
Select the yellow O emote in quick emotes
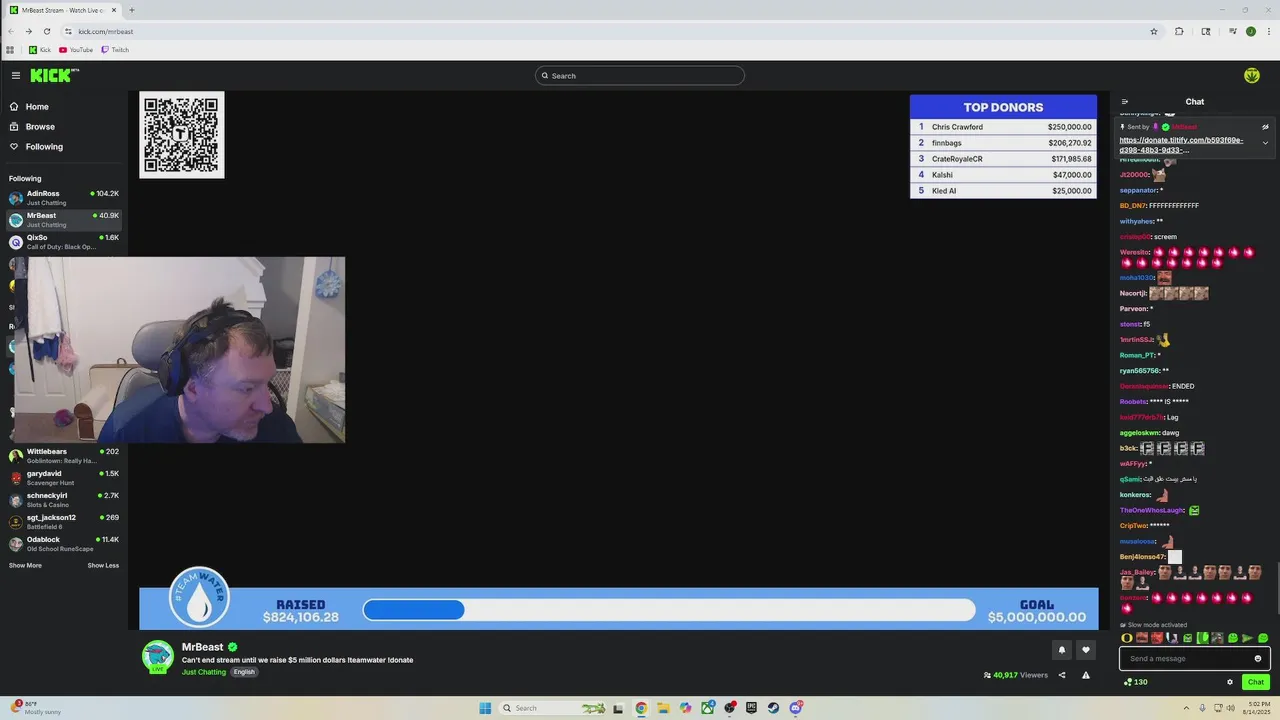[1127, 638]
